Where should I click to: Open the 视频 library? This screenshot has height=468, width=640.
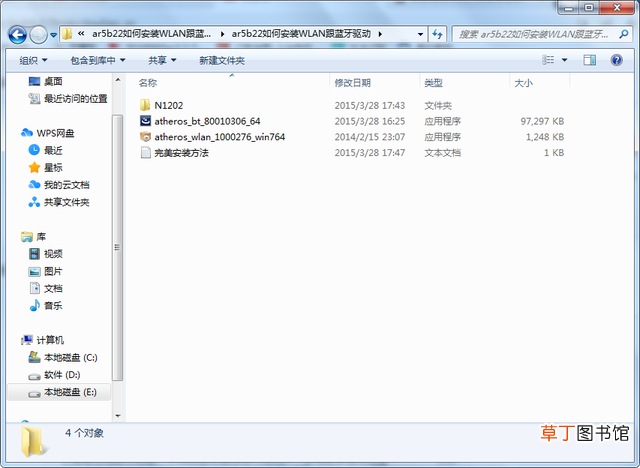[53, 254]
